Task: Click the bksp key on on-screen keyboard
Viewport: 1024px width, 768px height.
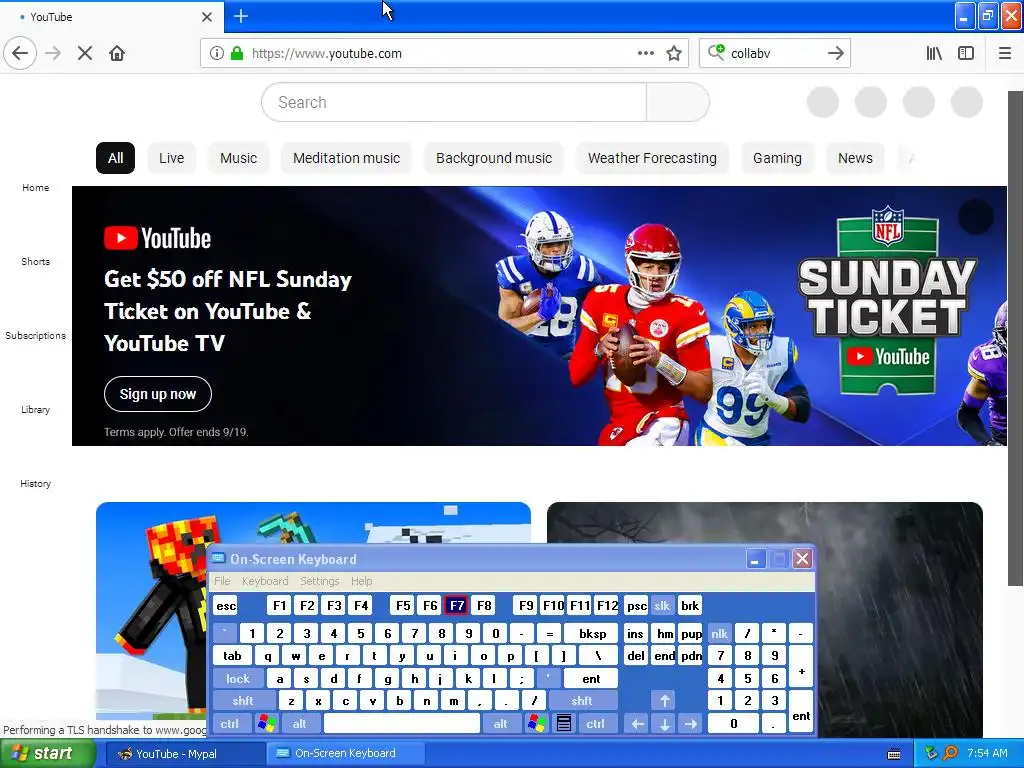Action: click(x=592, y=633)
